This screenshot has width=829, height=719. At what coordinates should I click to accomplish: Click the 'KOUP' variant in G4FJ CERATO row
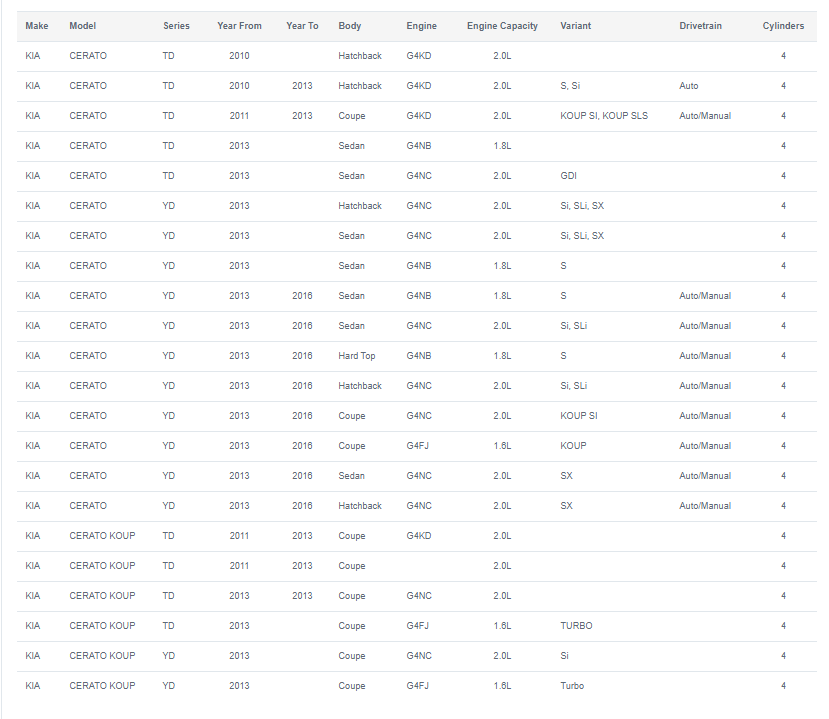pyautogui.click(x=573, y=445)
